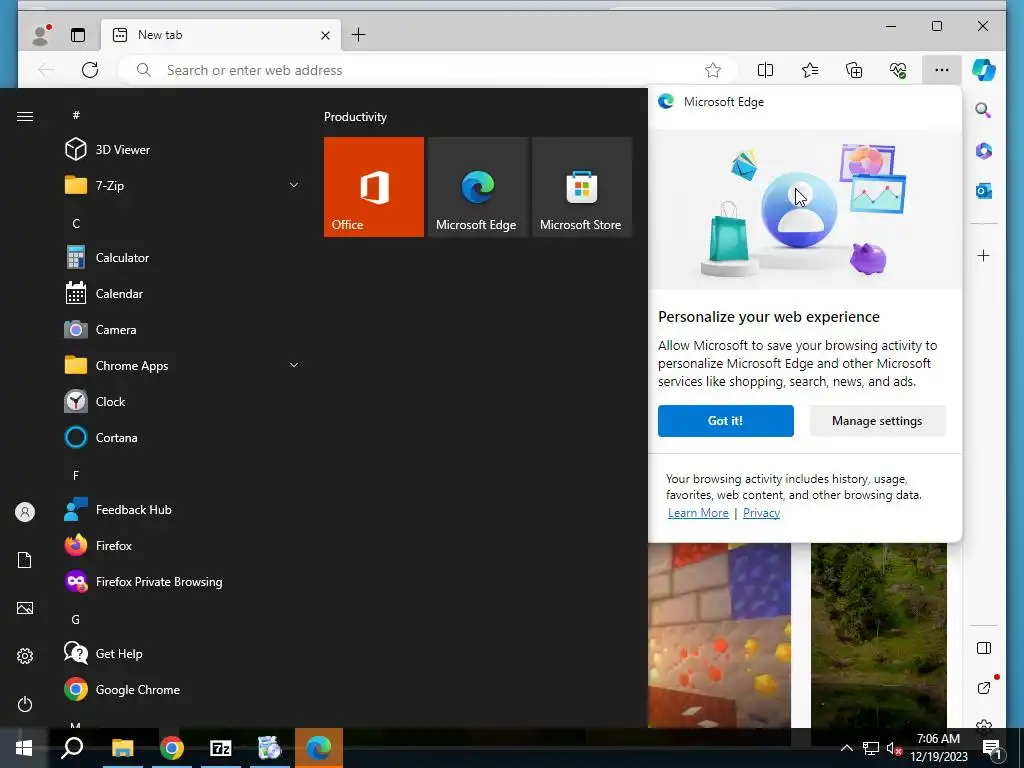Launch Firefox from the Start menu

tap(183, 545)
